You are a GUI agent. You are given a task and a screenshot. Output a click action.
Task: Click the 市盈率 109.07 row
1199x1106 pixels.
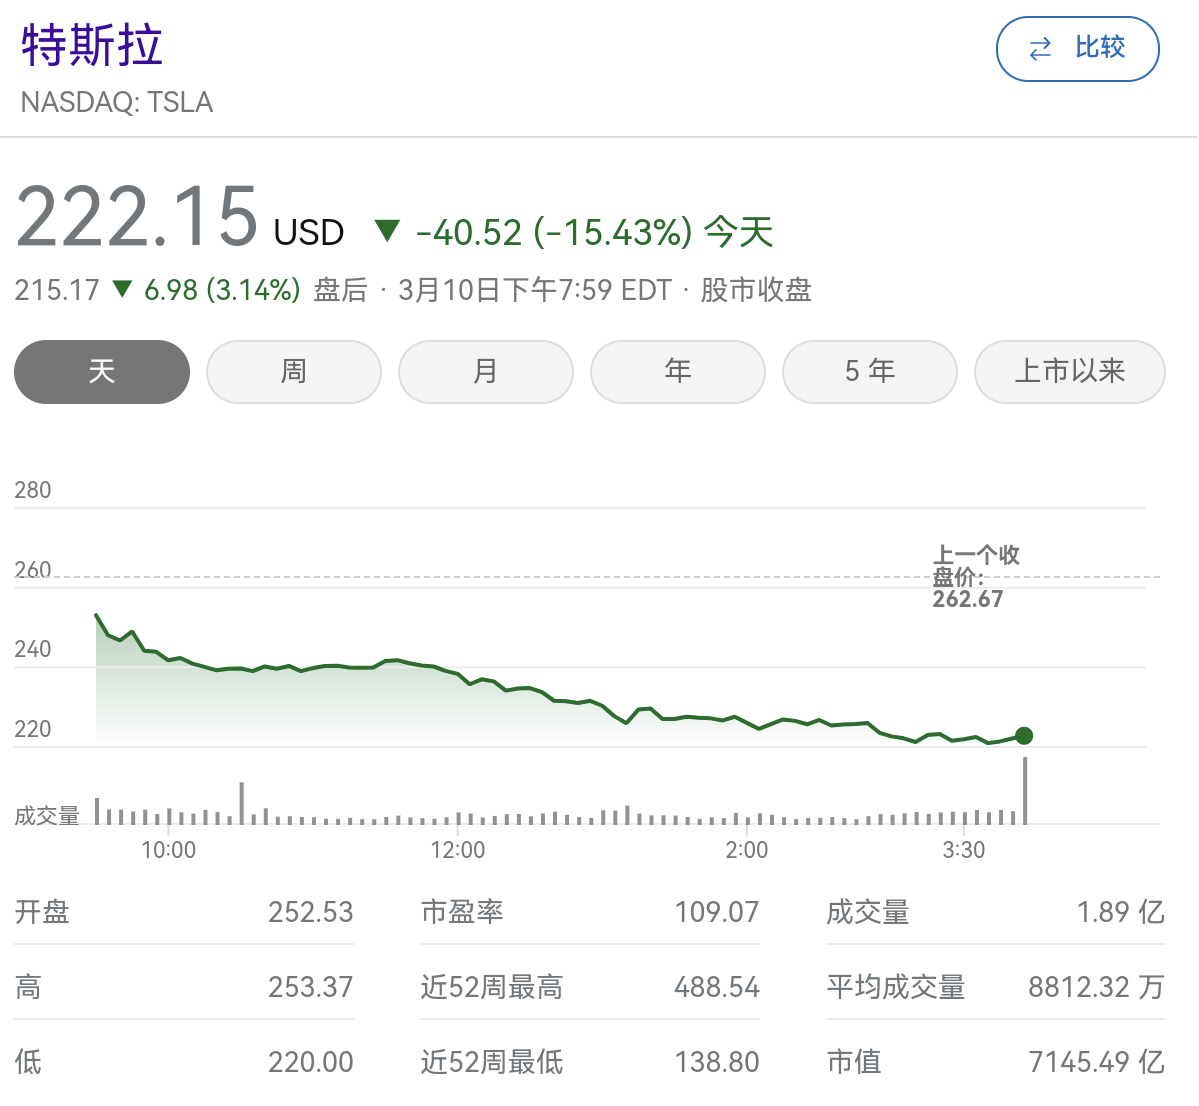(x=589, y=912)
